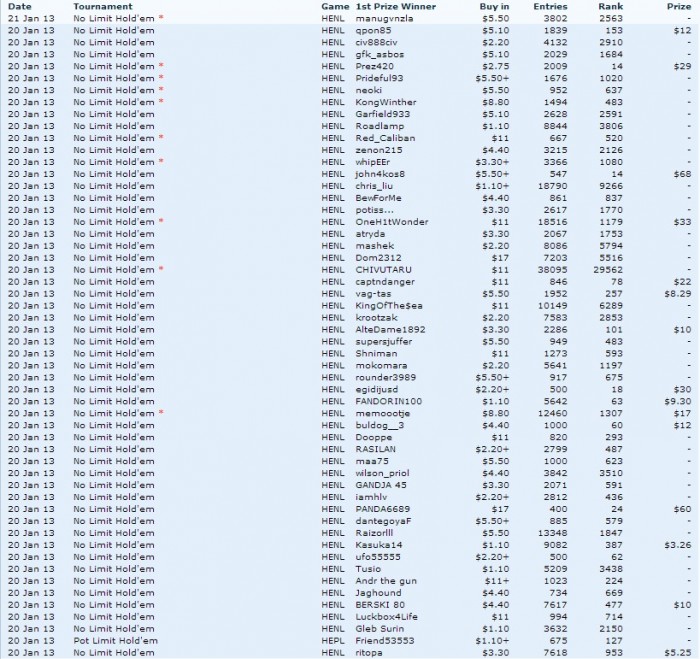700x659 pixels.
Task: Select winner name chris_liu
Action: [x=374, y=186]
